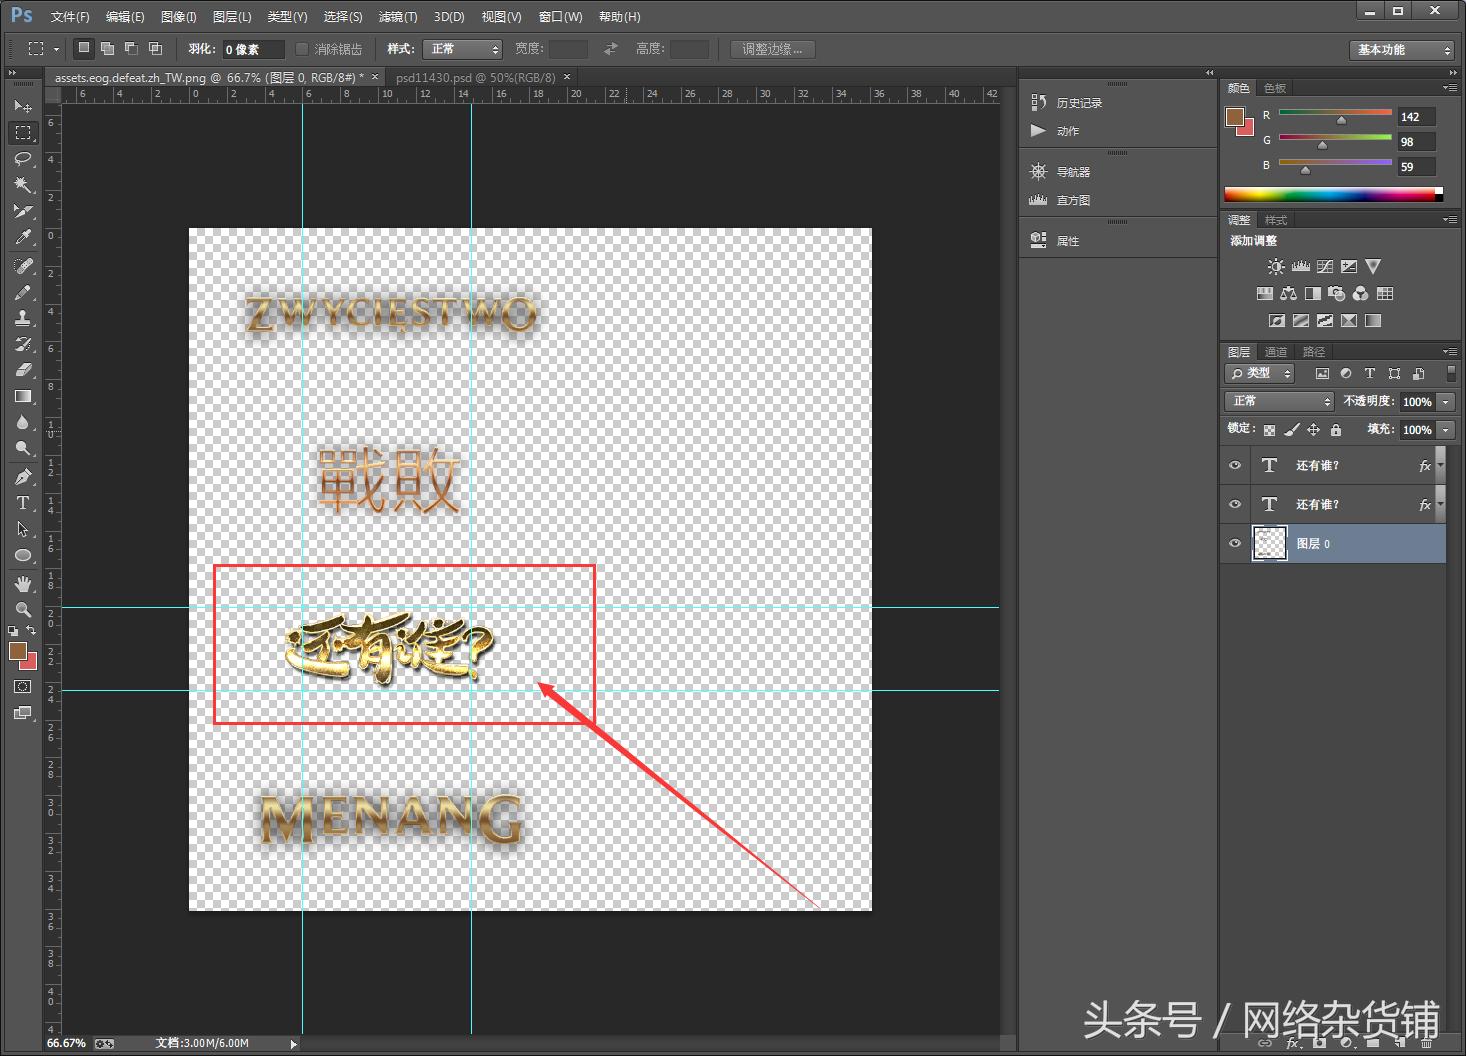Viewport: 1466px width, 1056px height.
Task: Open the 历史记录 panel
Action: pyautogui.click(x=1078, y=103)
